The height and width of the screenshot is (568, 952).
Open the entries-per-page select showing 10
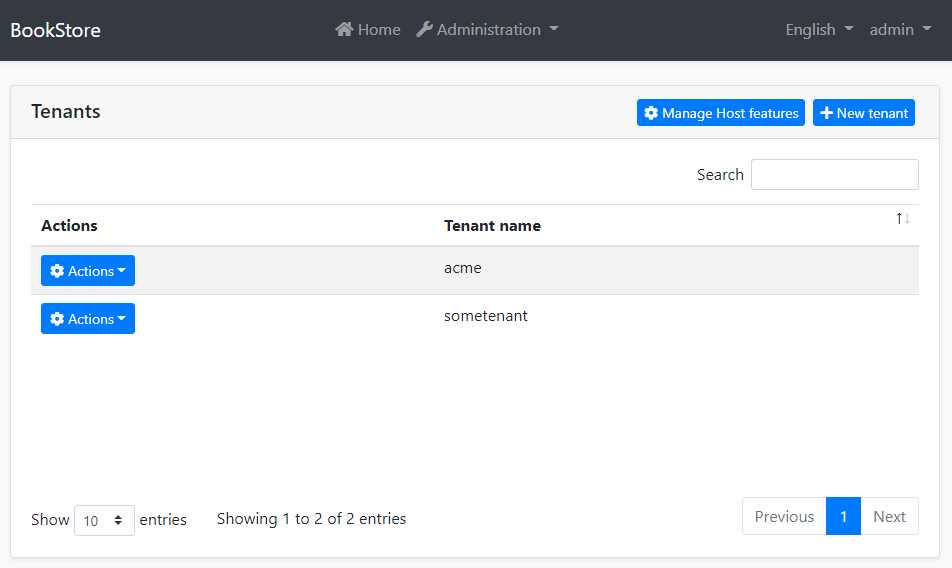click(104, 520)
